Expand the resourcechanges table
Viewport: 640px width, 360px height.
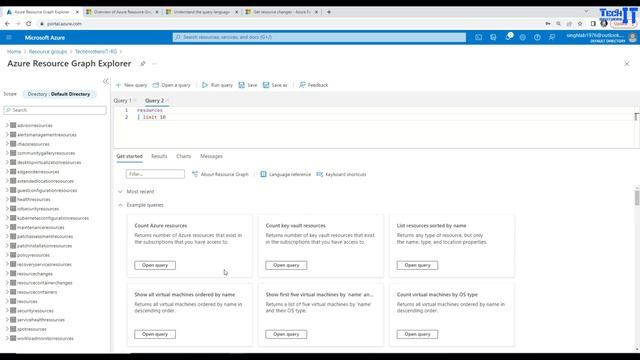(x=7, y=274)
